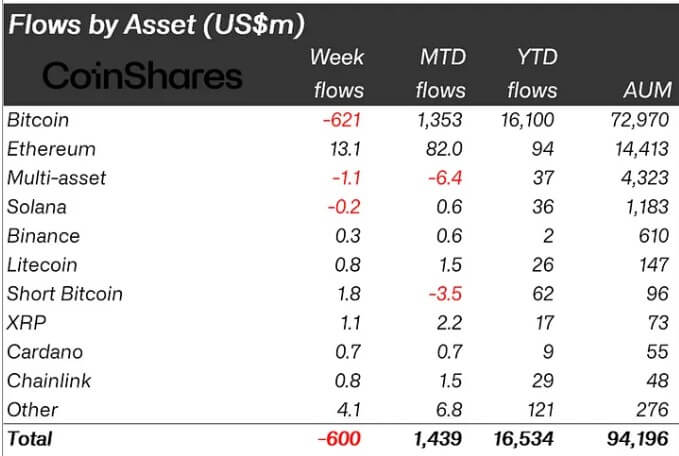Click the Total weekly flows value -600

[x=339, y=439]
